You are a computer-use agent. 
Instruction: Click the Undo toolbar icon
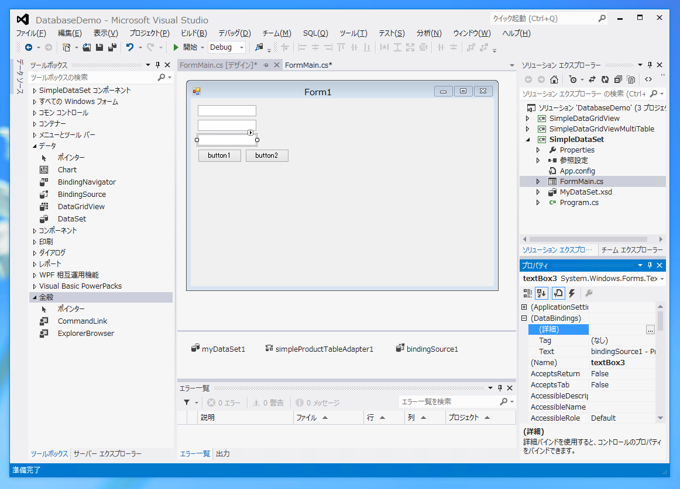pos(130,47)
